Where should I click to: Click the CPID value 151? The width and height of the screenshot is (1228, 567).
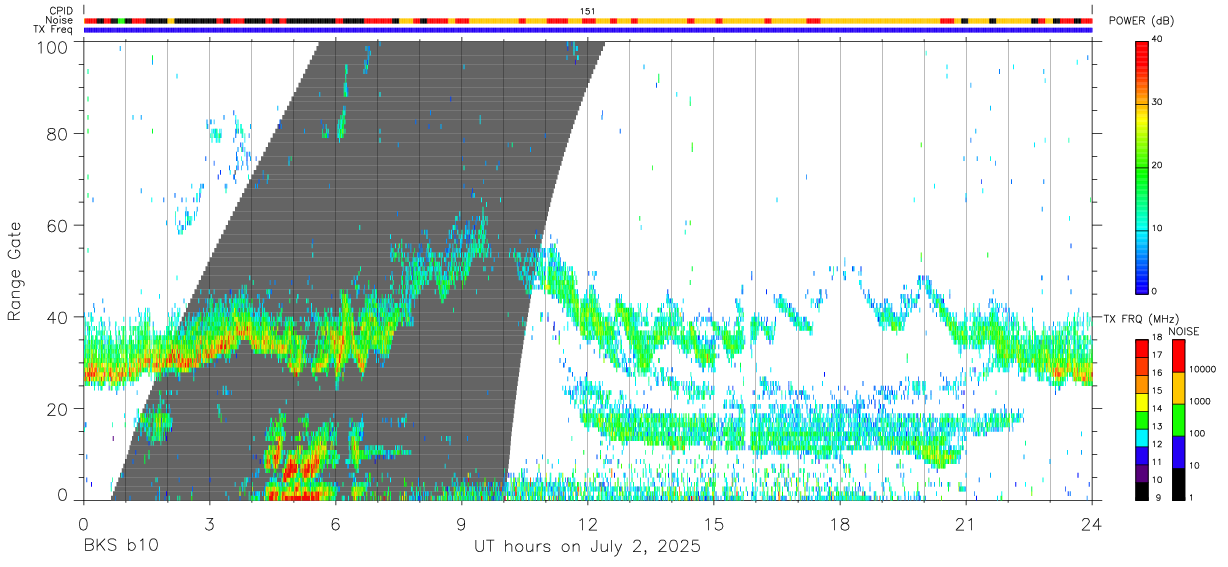click(x=588, y=11)
